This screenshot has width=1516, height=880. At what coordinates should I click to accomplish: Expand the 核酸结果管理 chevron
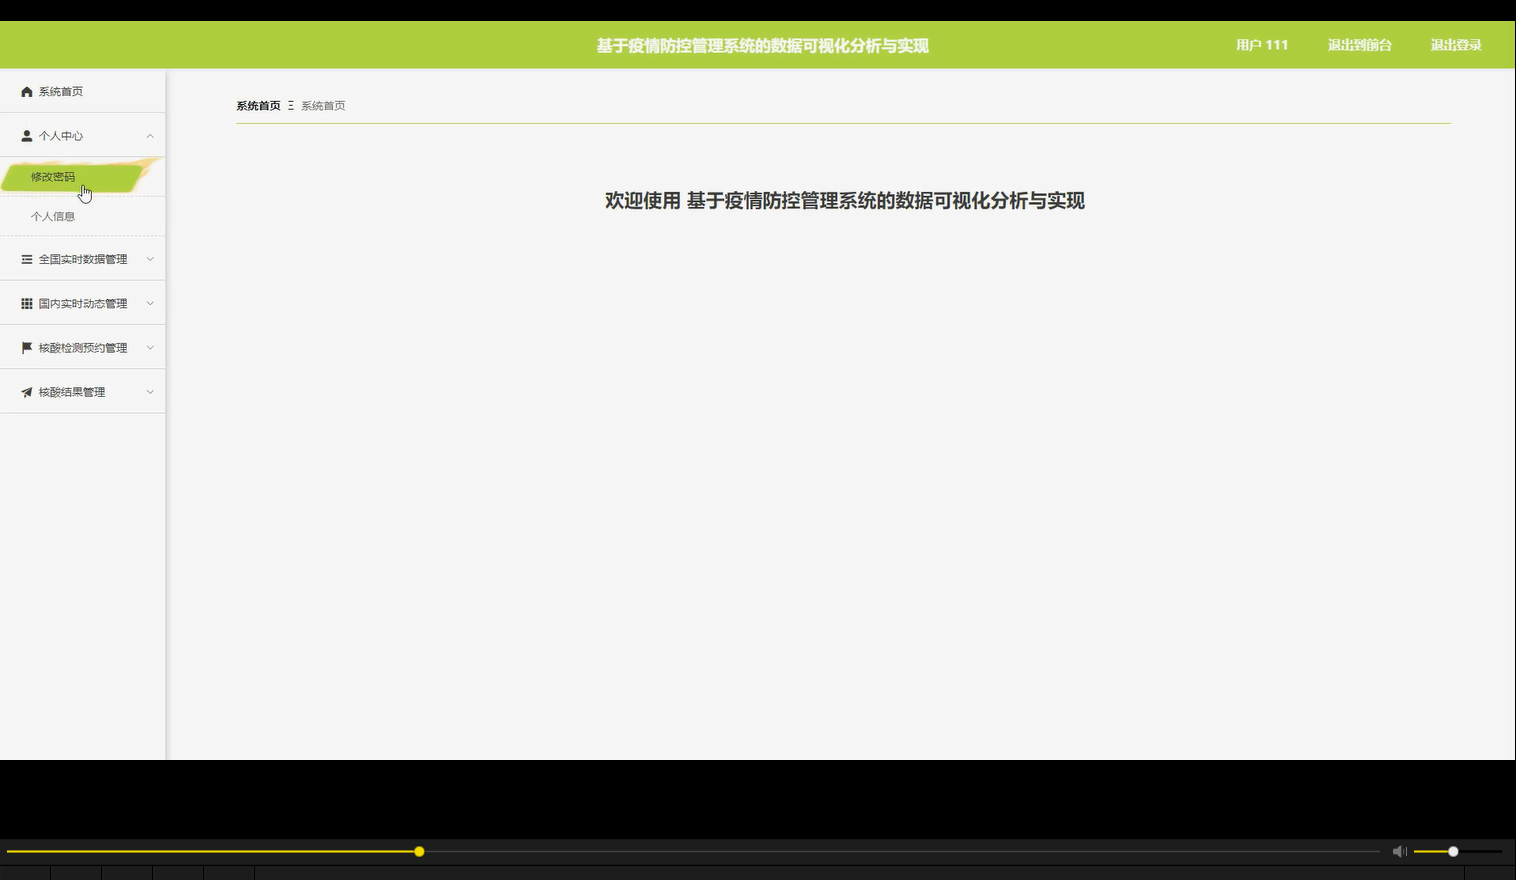point(150,392)
